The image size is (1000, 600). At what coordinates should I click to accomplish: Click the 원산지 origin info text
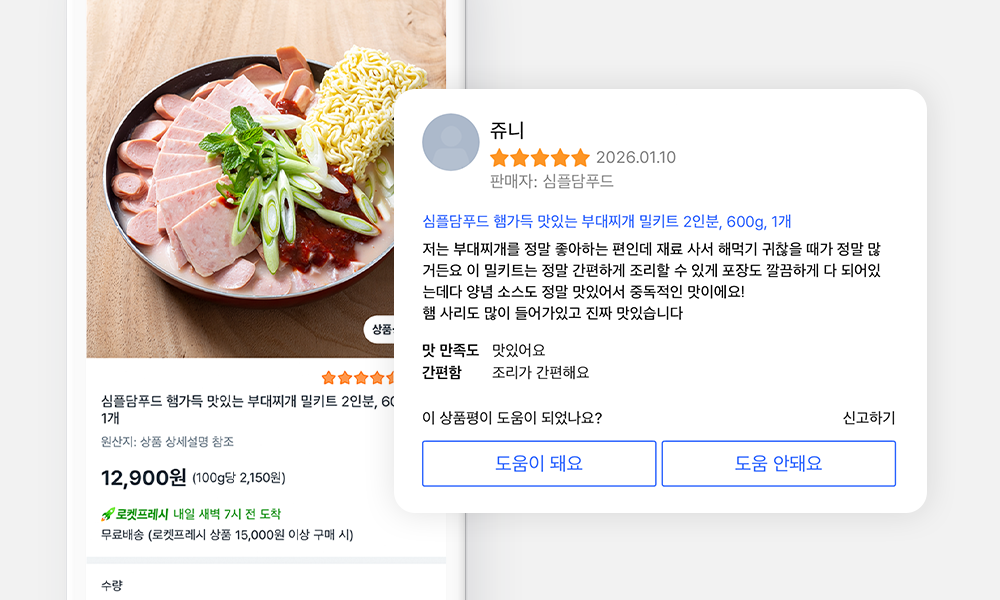[167, 441]
